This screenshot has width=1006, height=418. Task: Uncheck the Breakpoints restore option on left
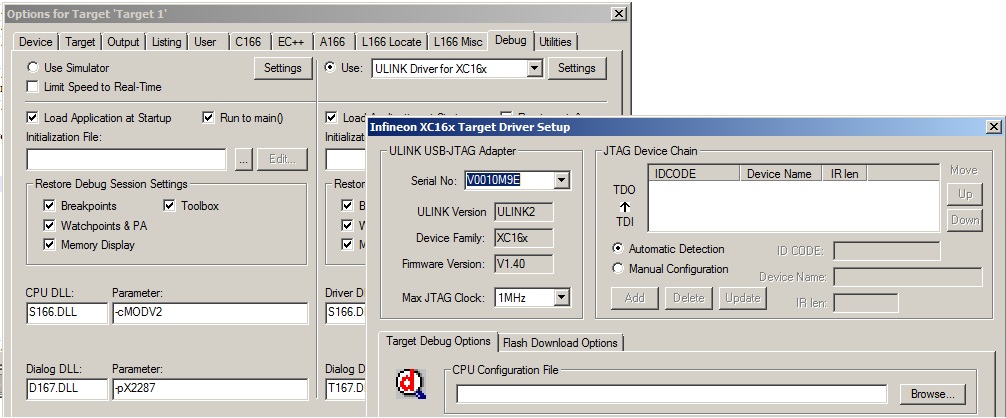(49, 206)
